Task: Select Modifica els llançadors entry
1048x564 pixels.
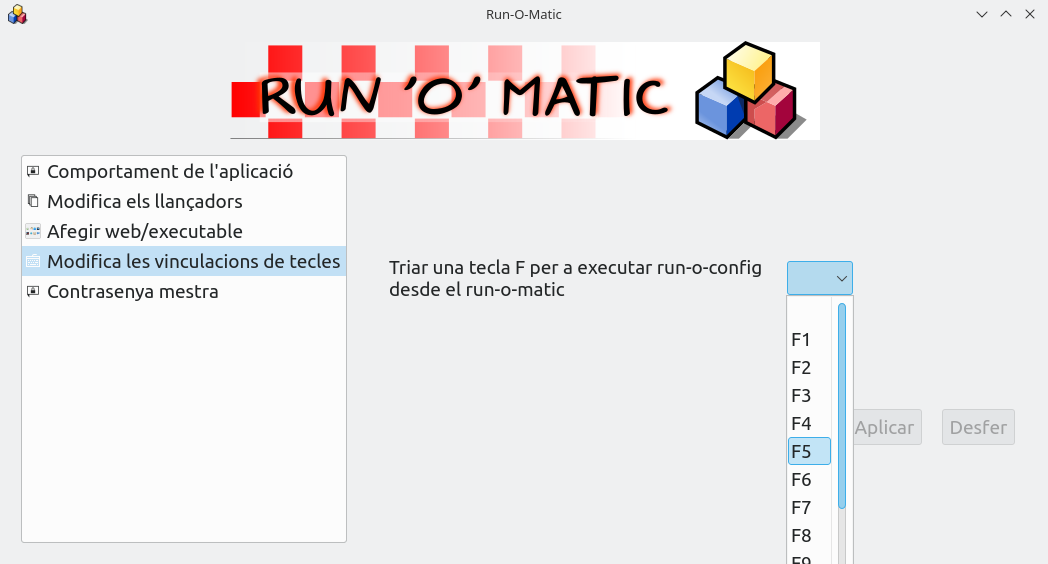Action: coord(184,201)
